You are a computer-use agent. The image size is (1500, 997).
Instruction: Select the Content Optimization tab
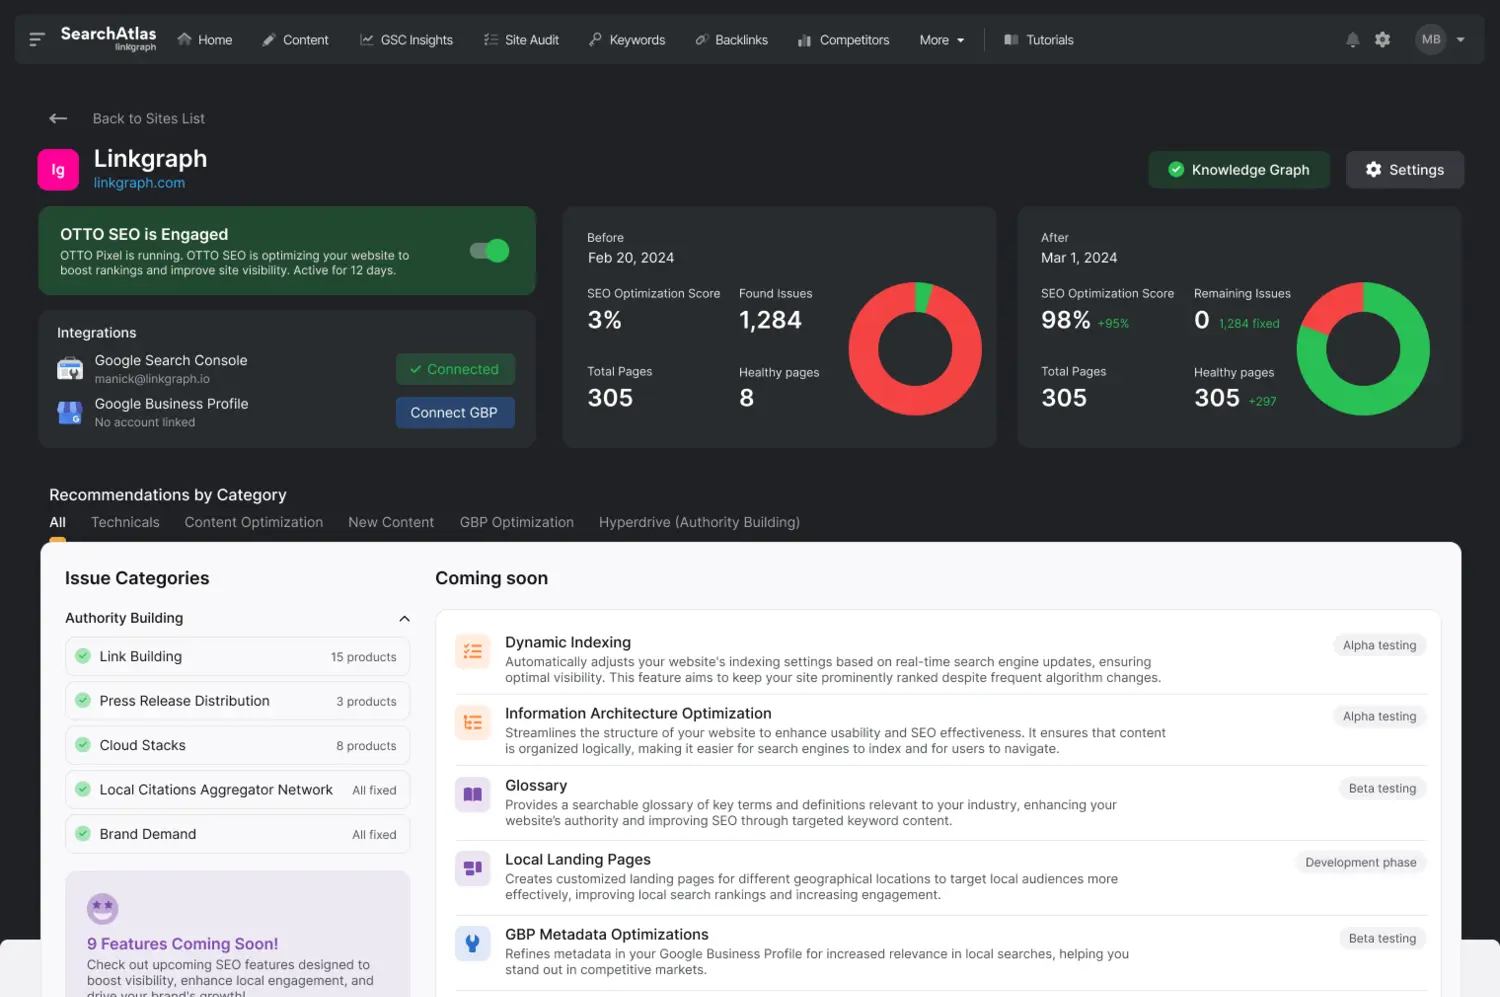[254, 522]
